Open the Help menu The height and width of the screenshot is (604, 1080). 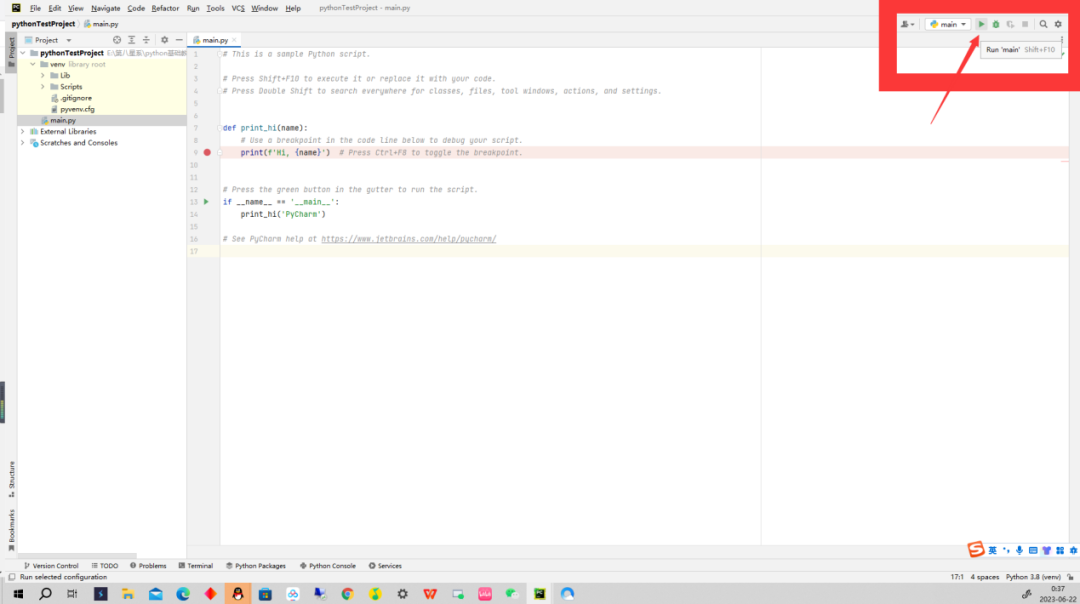(x=293, y=8)
